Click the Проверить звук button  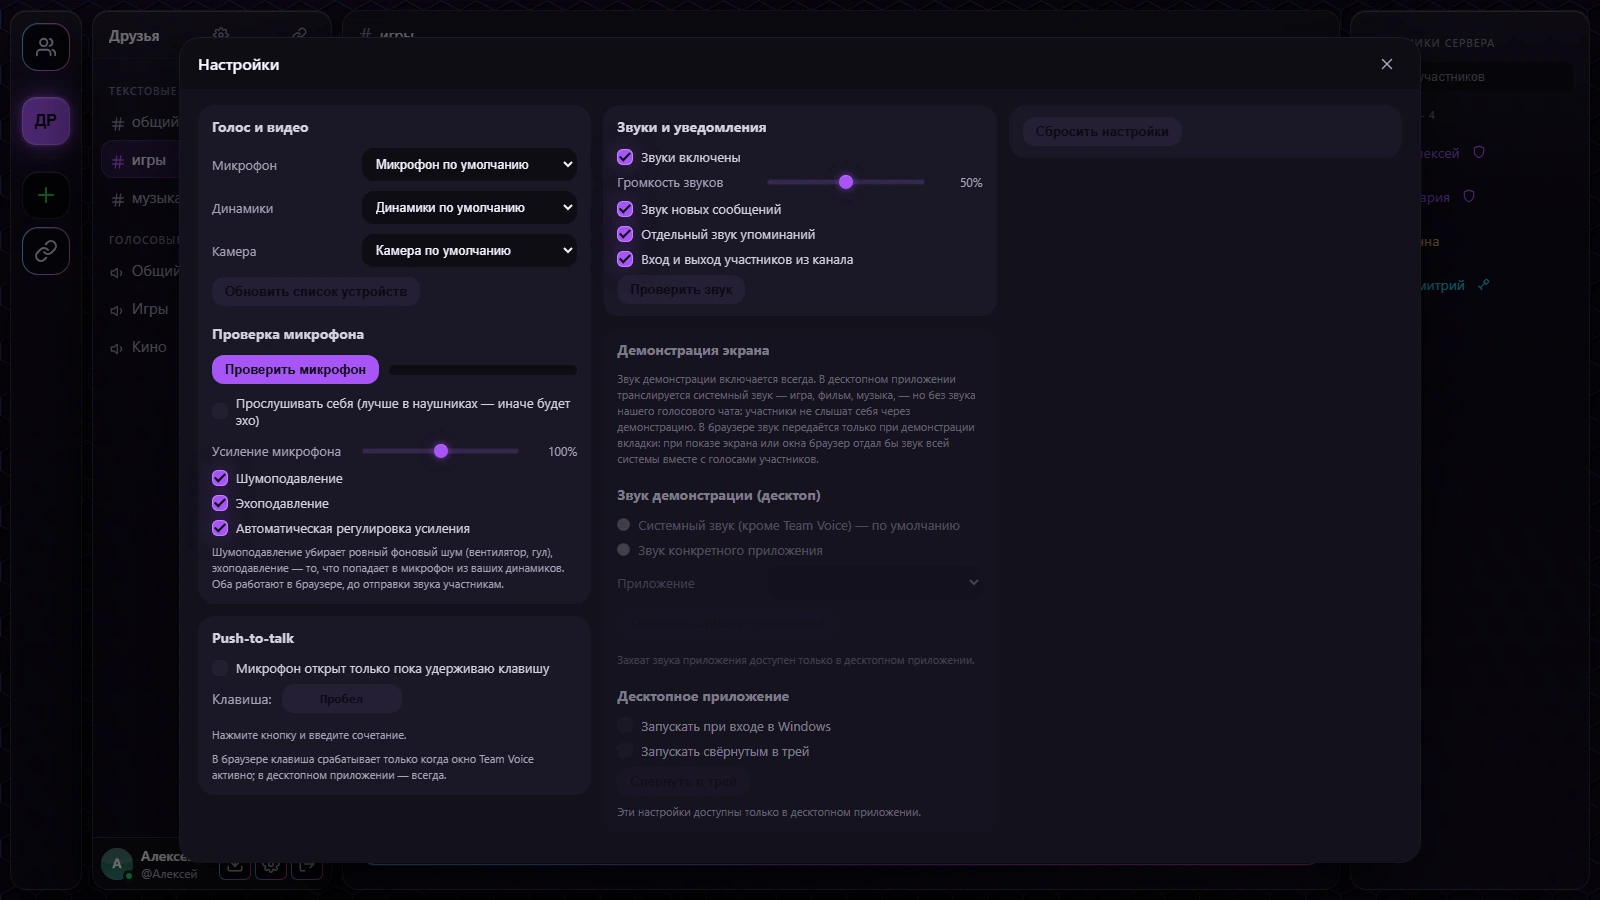pyautogui.click(x=681, y=289)
